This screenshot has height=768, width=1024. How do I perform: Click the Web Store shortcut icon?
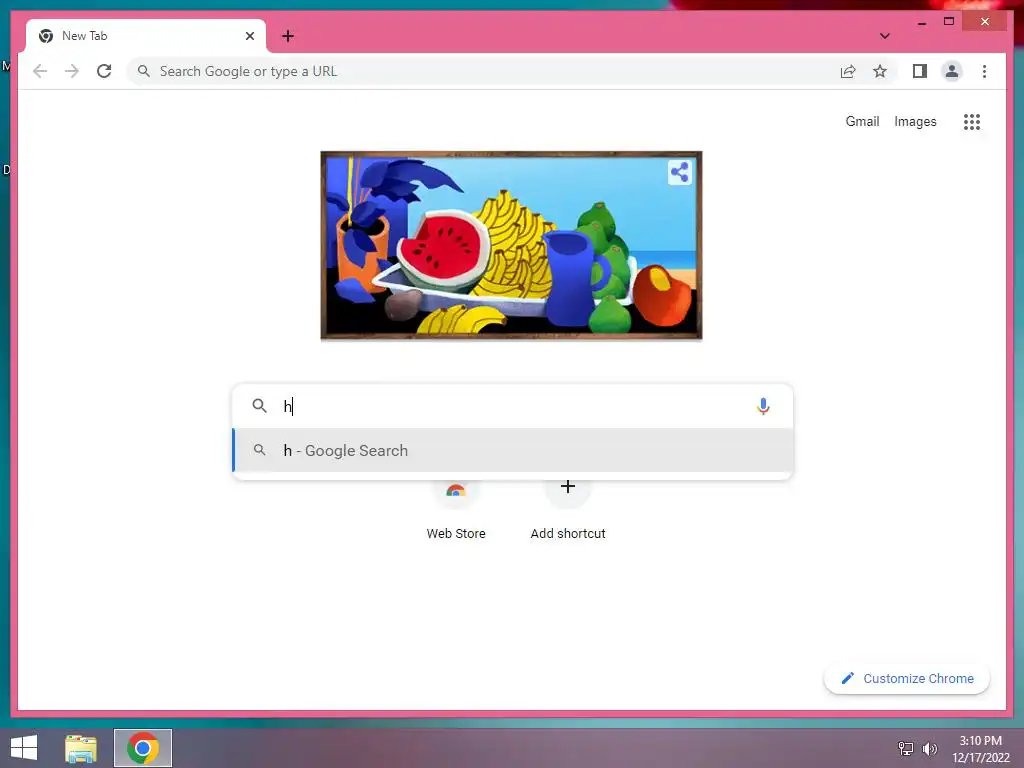(456, 490)
